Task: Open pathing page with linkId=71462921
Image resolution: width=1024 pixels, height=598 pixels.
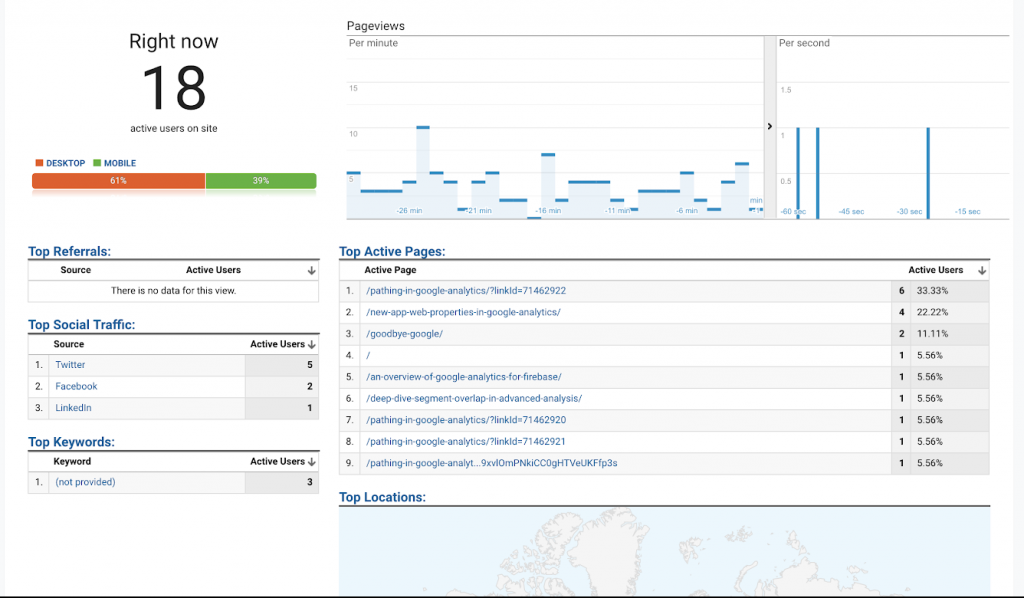Action: point(466,441)
